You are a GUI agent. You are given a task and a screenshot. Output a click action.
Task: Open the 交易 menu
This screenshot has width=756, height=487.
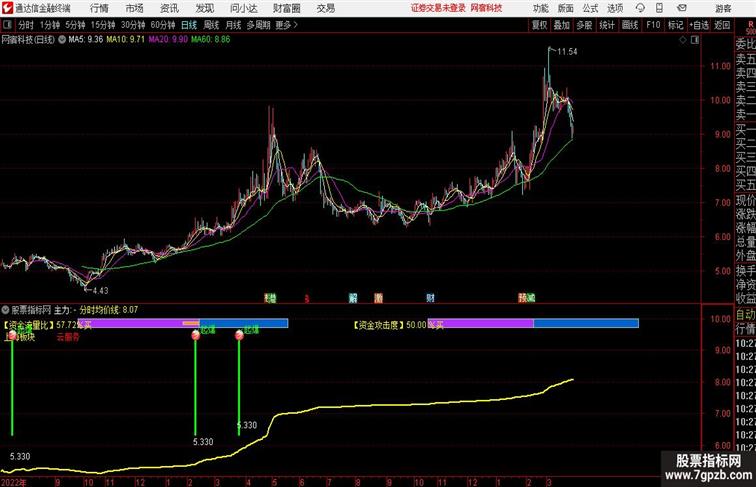pos(325,8)
